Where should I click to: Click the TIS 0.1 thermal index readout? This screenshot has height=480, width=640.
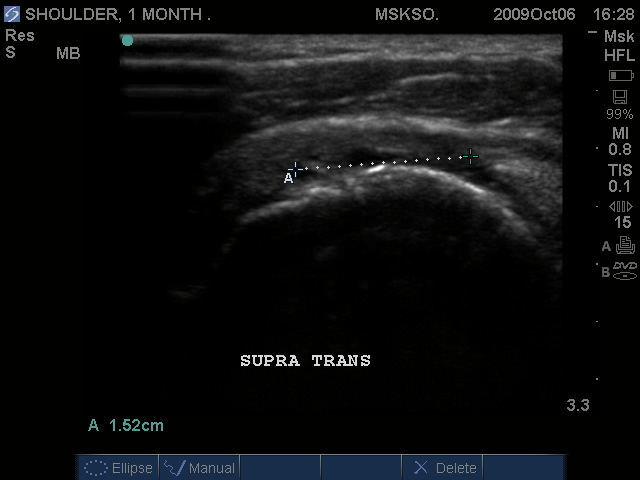point(620,178)
